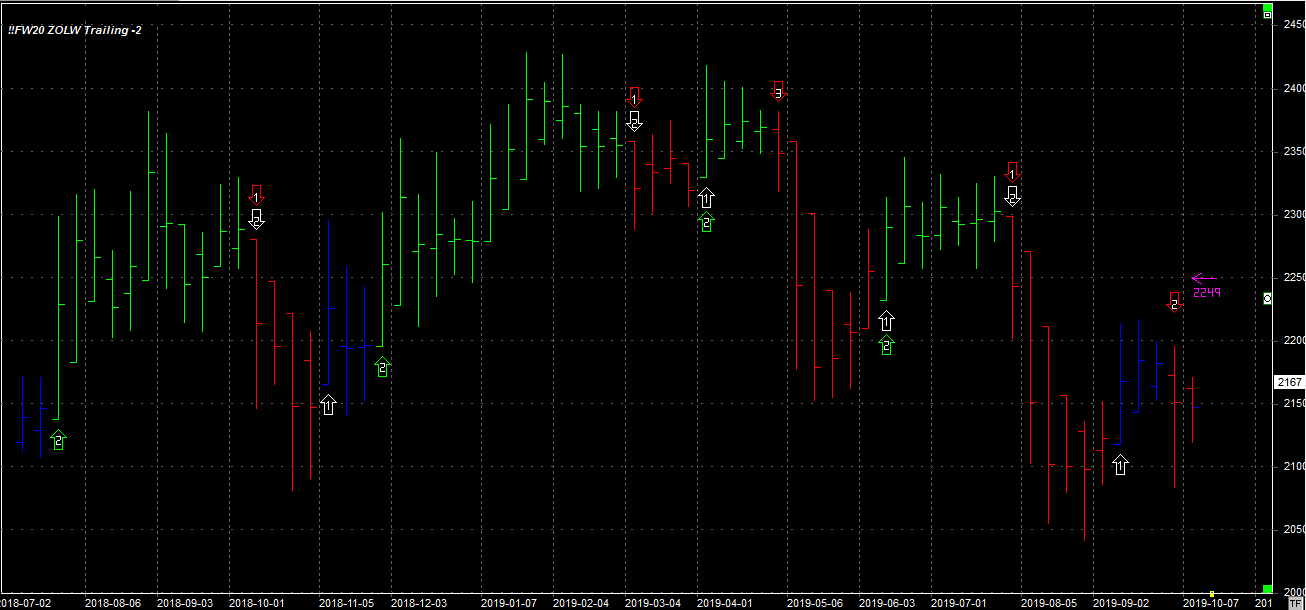The width and height of the screenshot is (1306, 610).
Task: Click the red arrow marked 3
Action: pyautogui.click(x=778, y=90)
